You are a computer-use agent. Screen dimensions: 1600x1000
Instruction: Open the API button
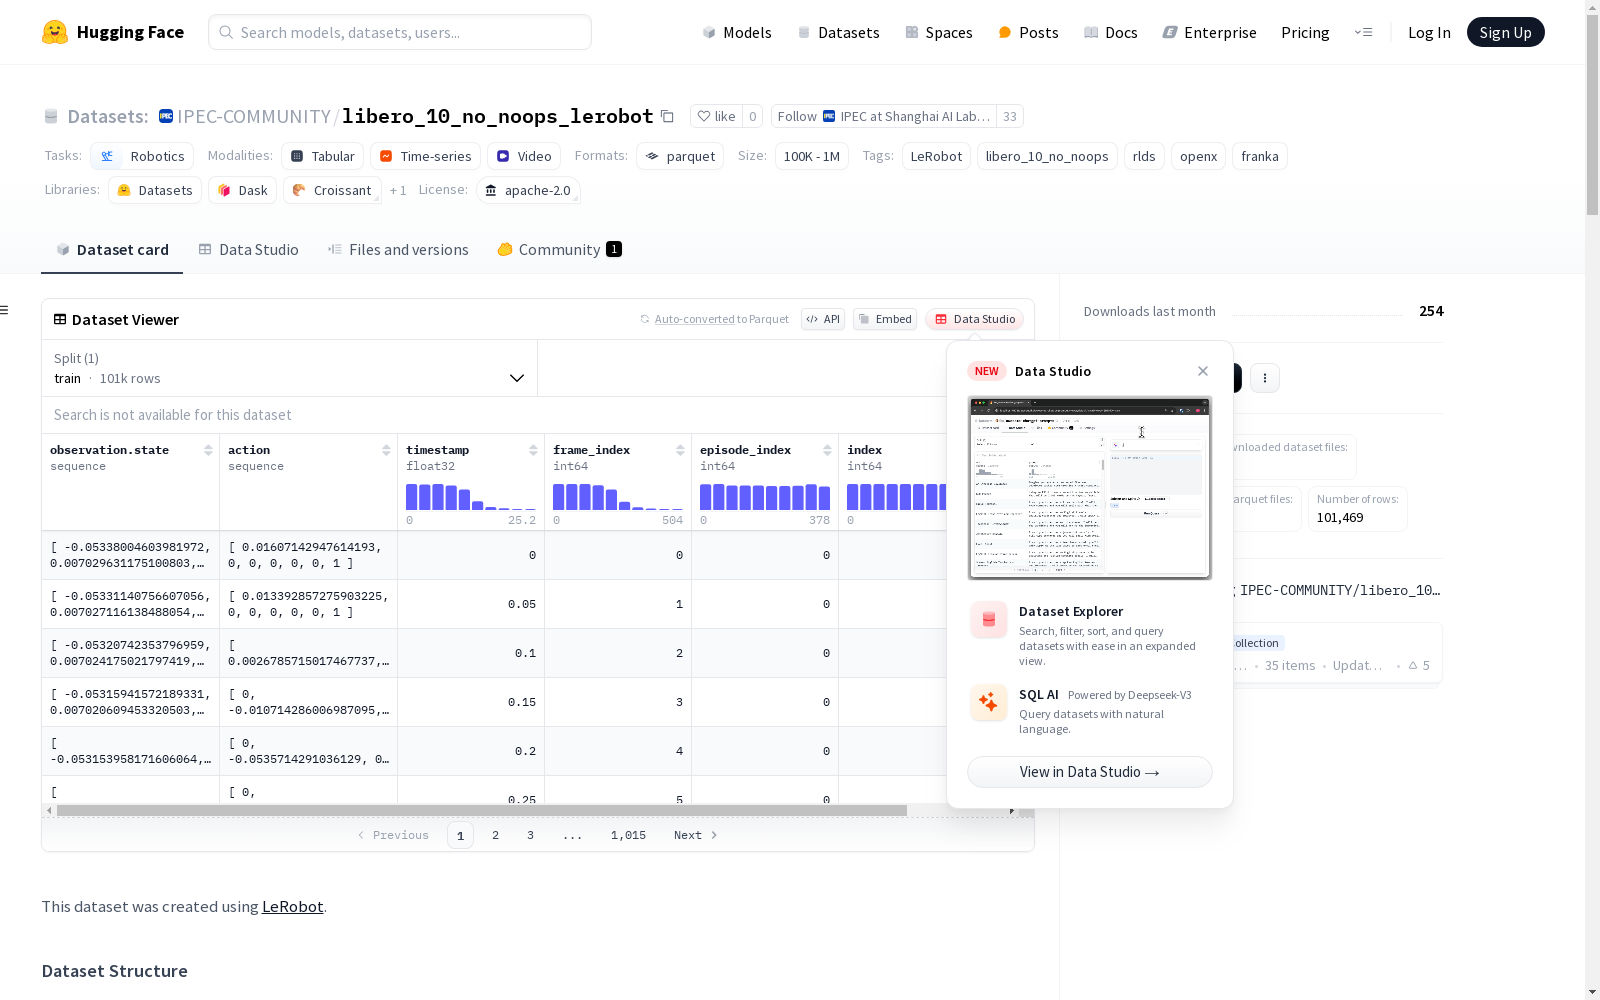[x=823, y=319]
